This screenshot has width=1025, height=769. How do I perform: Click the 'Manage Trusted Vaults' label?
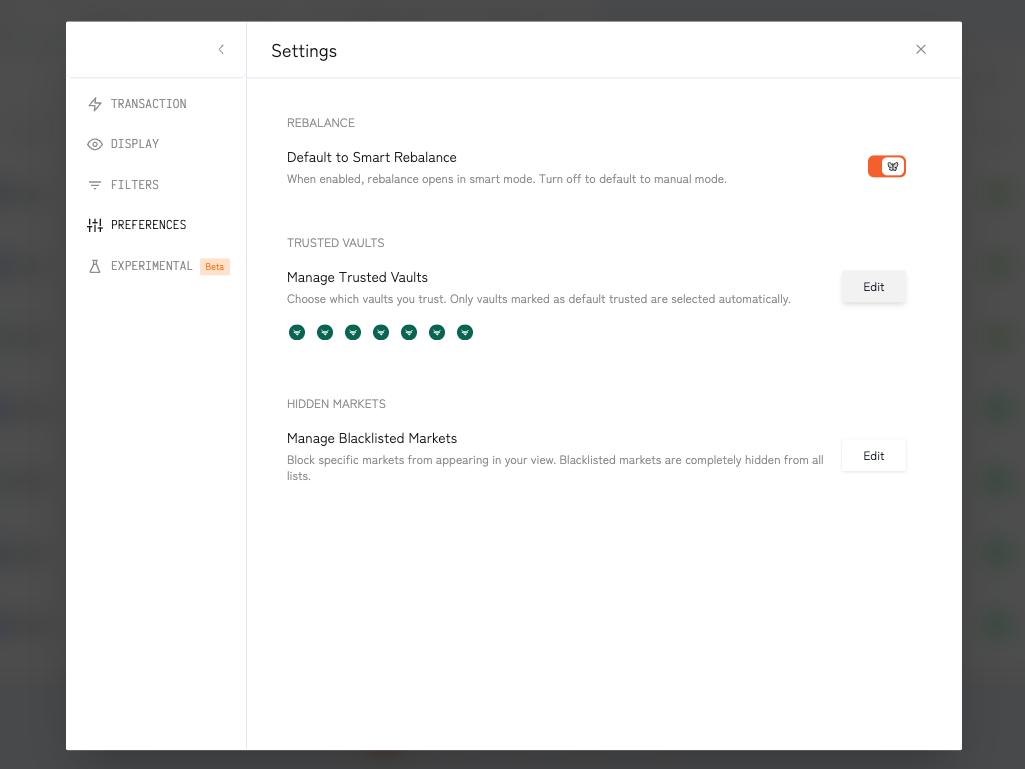[357, 277]
